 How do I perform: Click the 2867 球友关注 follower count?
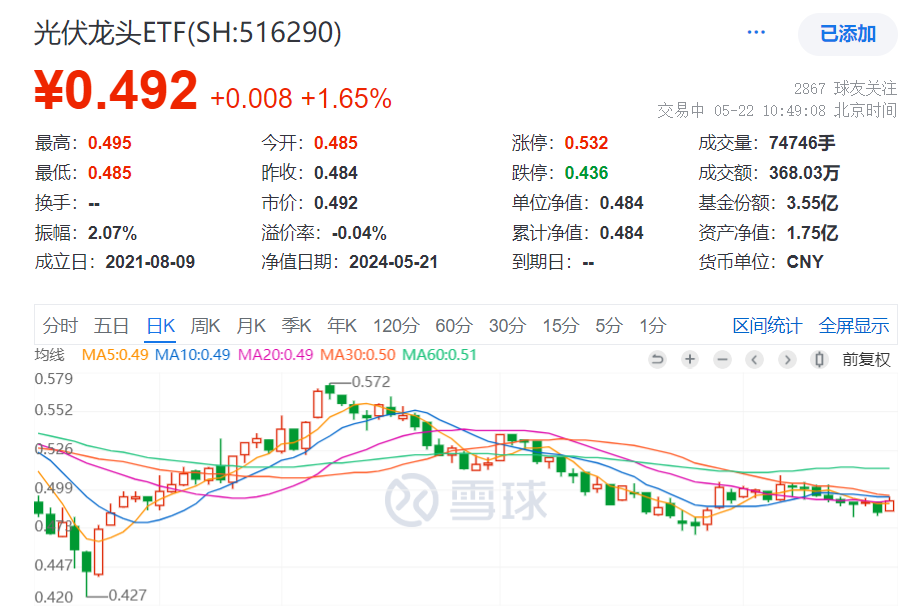(845, 88)
